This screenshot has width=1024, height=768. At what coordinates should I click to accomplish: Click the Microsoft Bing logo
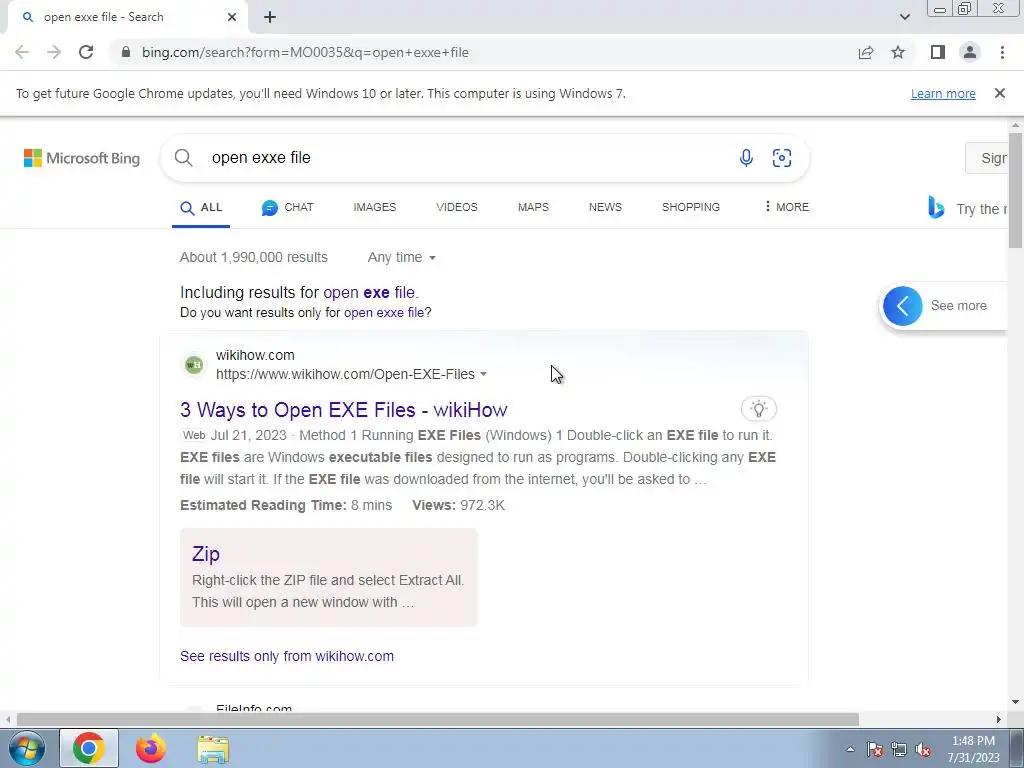[82, 158]
